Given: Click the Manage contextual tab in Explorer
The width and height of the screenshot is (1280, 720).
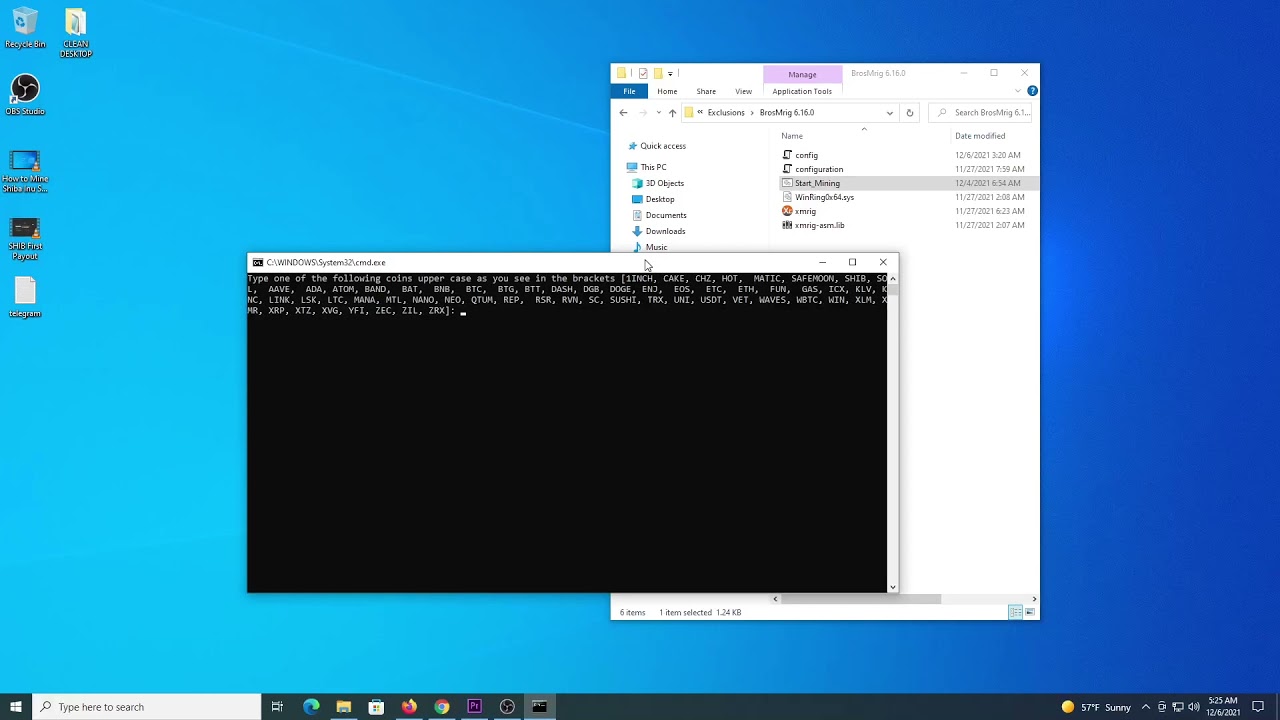Looking at the screenshot, I should pos(802,74).
